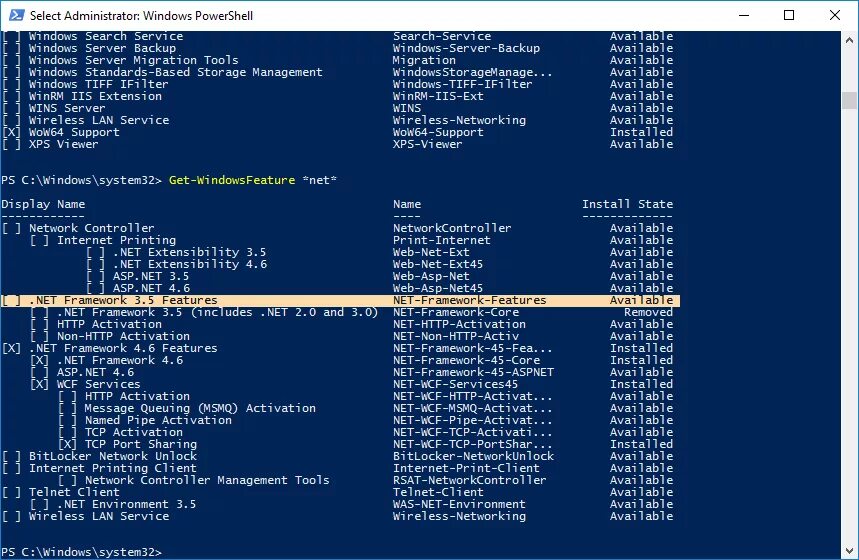Click the scrollbar up arrow
This screenshot has width=859, height=560.
pyautogui.click(x=849, y=39)
